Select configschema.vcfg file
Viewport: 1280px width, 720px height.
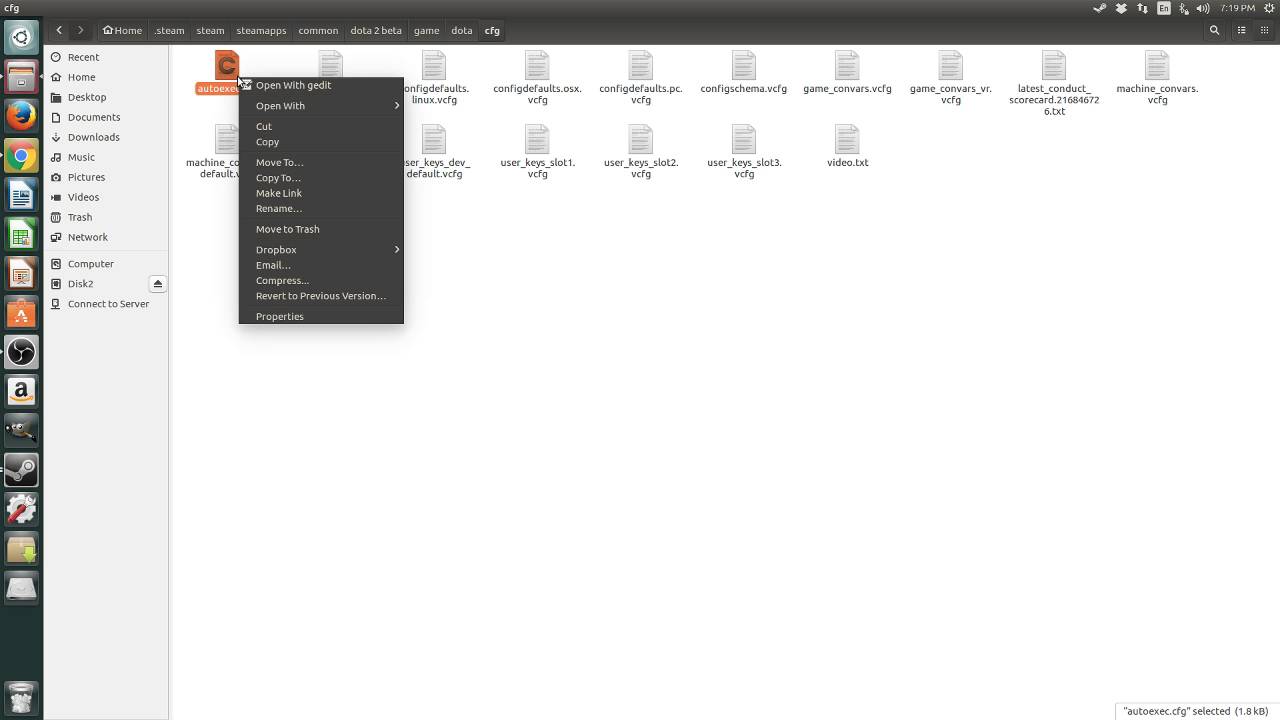click(743, 72)
